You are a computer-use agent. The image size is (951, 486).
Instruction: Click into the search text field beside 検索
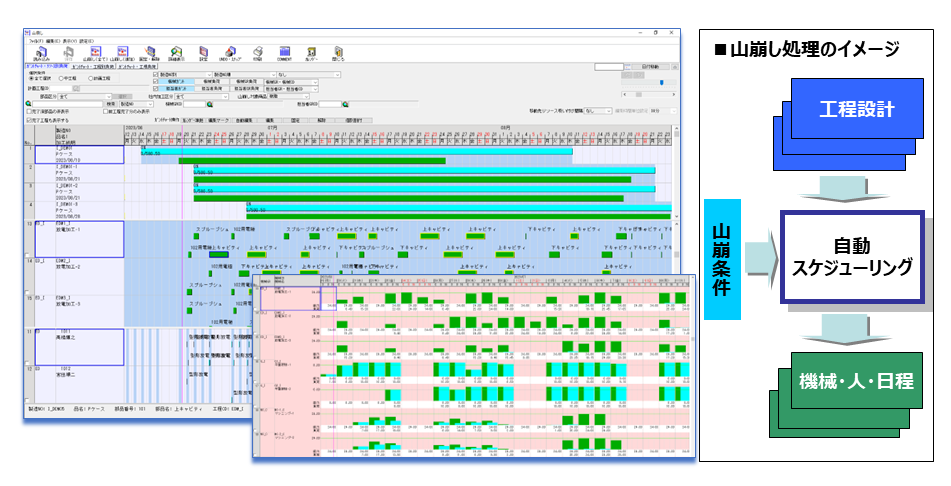pyautogui.click(x=67, y=104)
